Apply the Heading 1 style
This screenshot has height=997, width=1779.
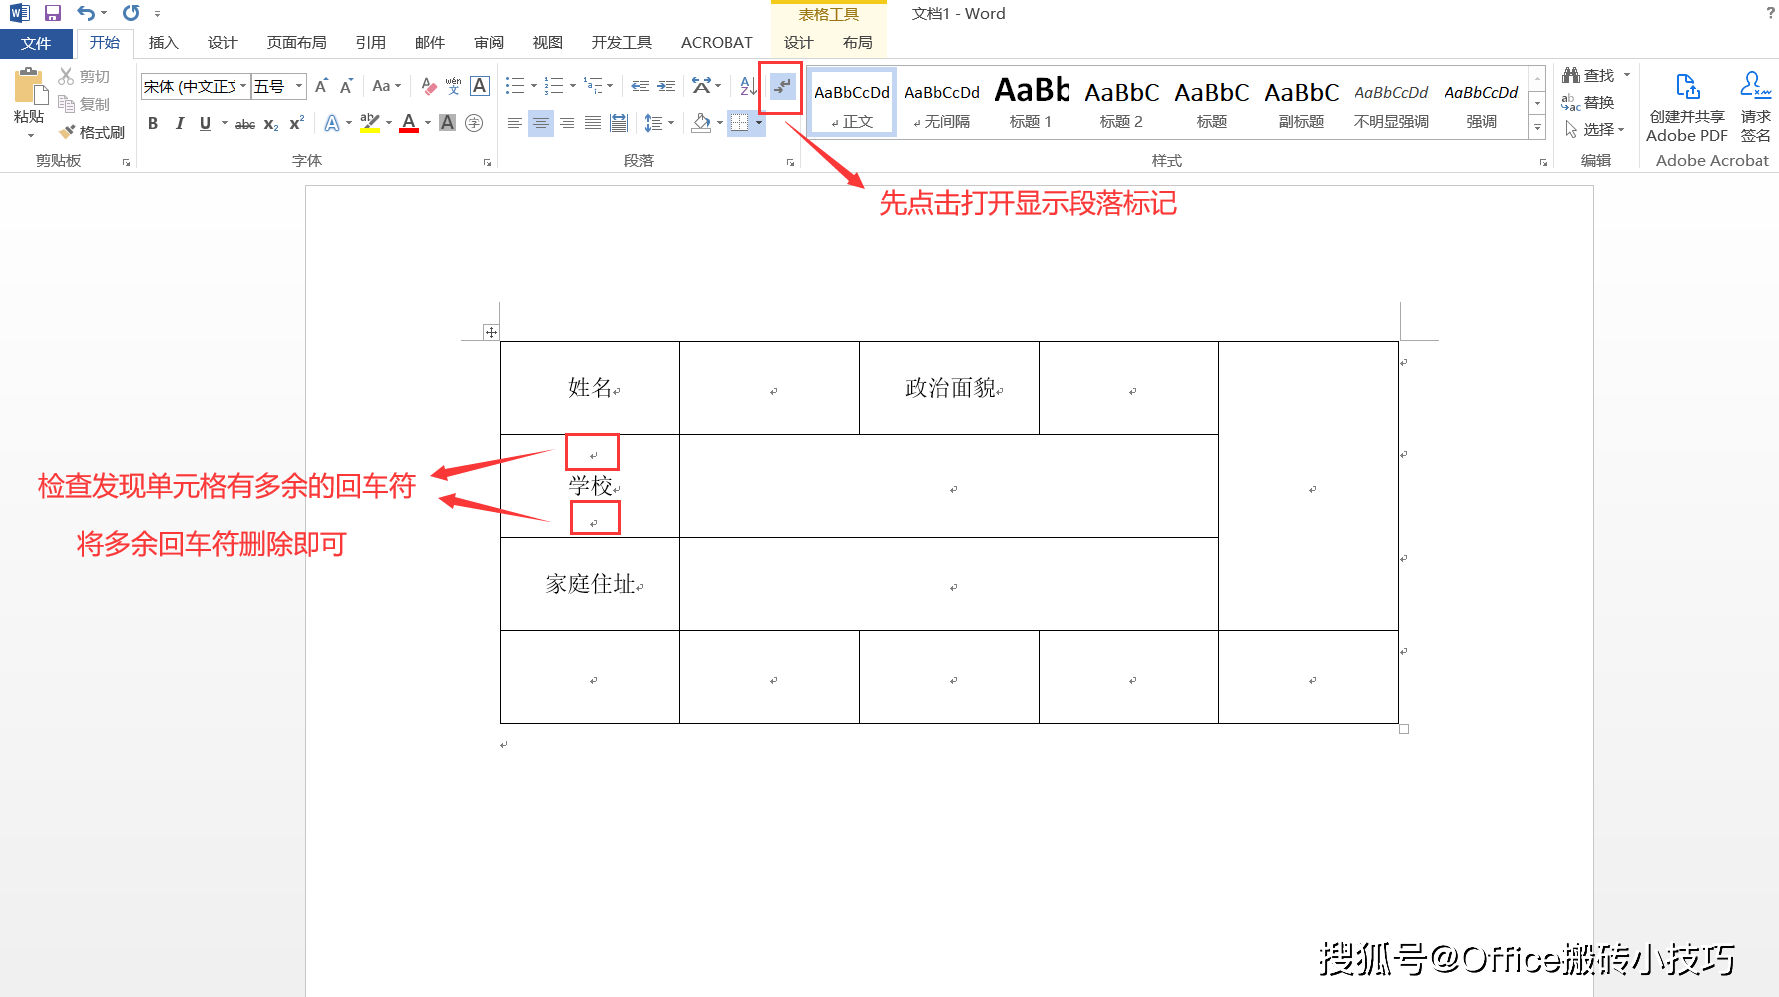coord(1031,103)
